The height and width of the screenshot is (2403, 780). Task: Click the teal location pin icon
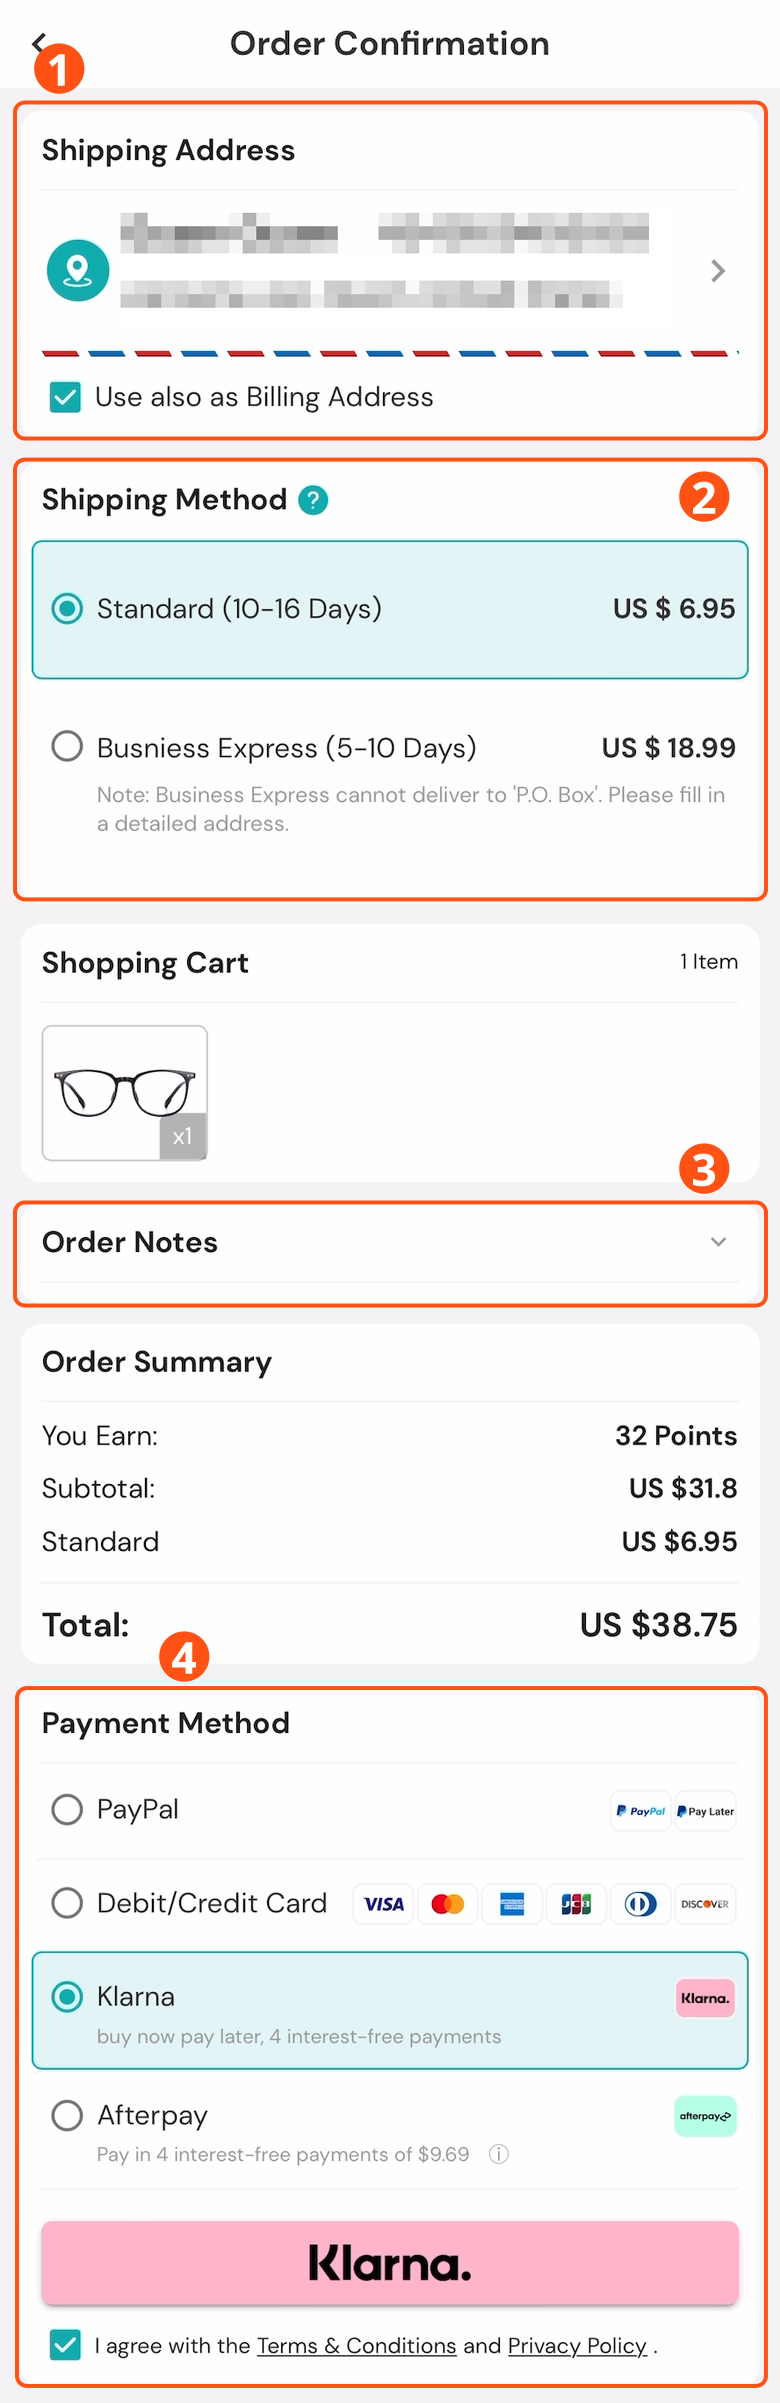[78, 270]
